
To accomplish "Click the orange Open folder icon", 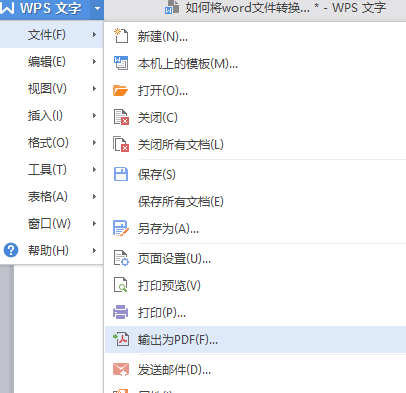I will point(120,90).
